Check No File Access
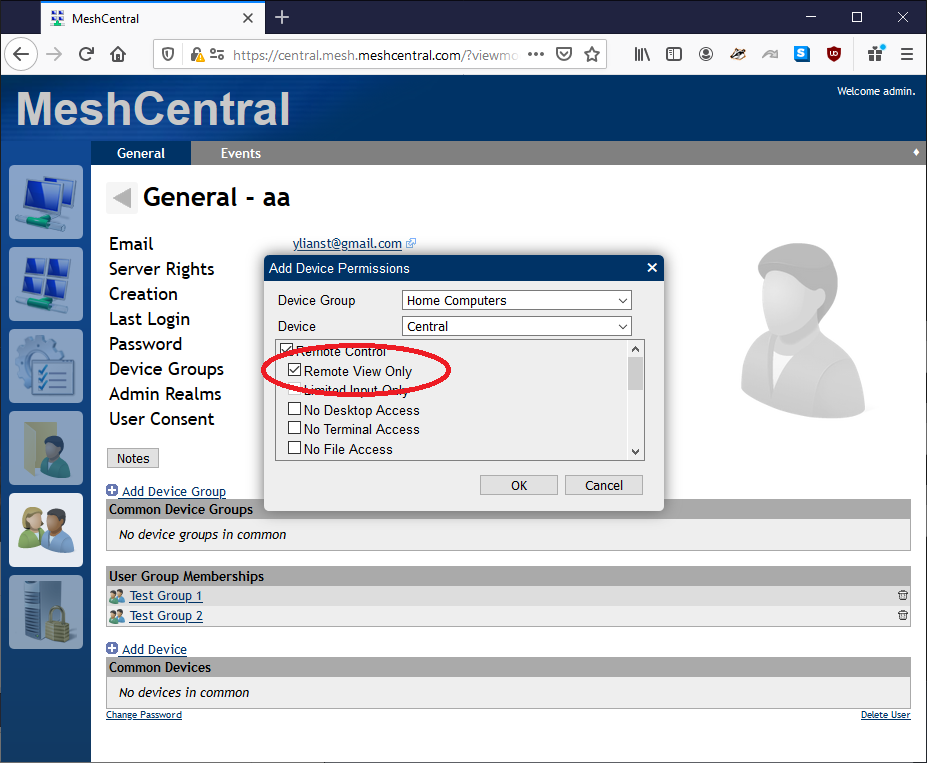 pyautogui.click(x=294, y=448)
